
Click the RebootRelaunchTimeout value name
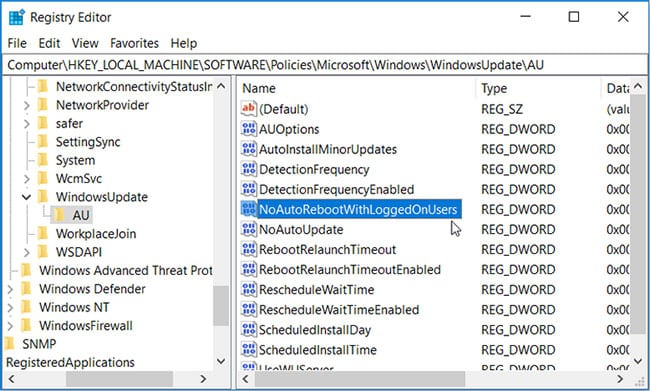click(x=327, y=250)
